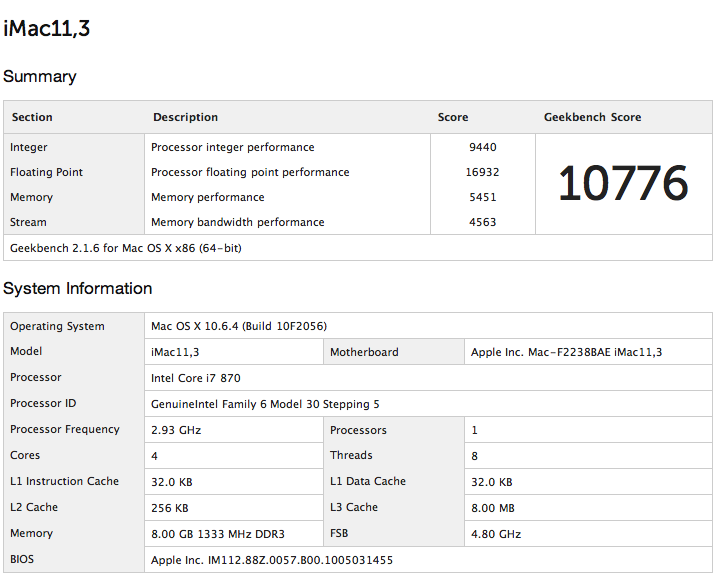Click the Model label

pyautogui.click(x=26, y=351)
